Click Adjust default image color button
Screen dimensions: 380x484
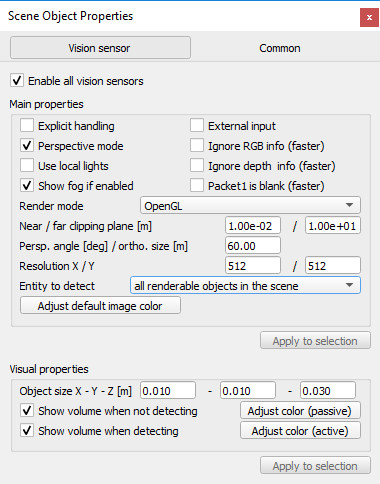(100, 306)
